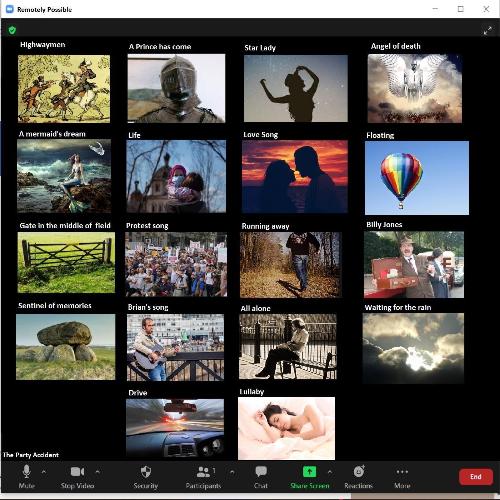Maximize the Remotely Possible window
Viewport: 500px width, 500px height.
pos(461,9)
